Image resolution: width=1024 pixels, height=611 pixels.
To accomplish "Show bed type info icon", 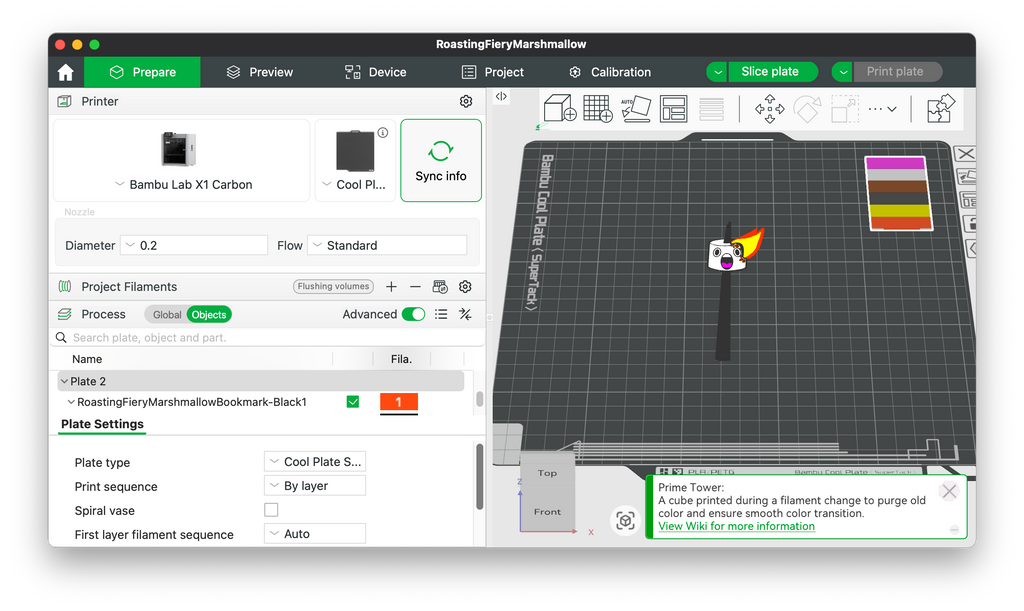I will tap(383, 133).
